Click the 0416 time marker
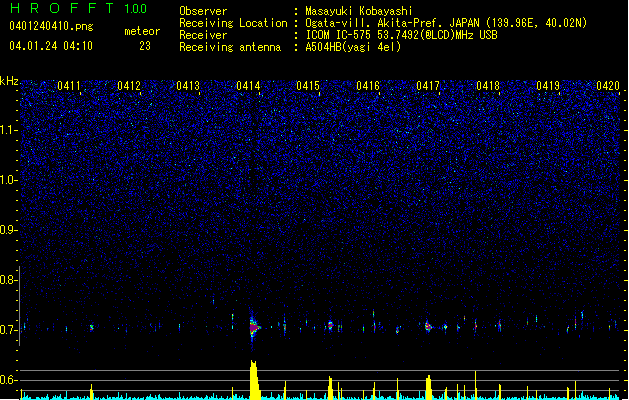The width and height of the screenshot is (629, 400). click(368, 86)
